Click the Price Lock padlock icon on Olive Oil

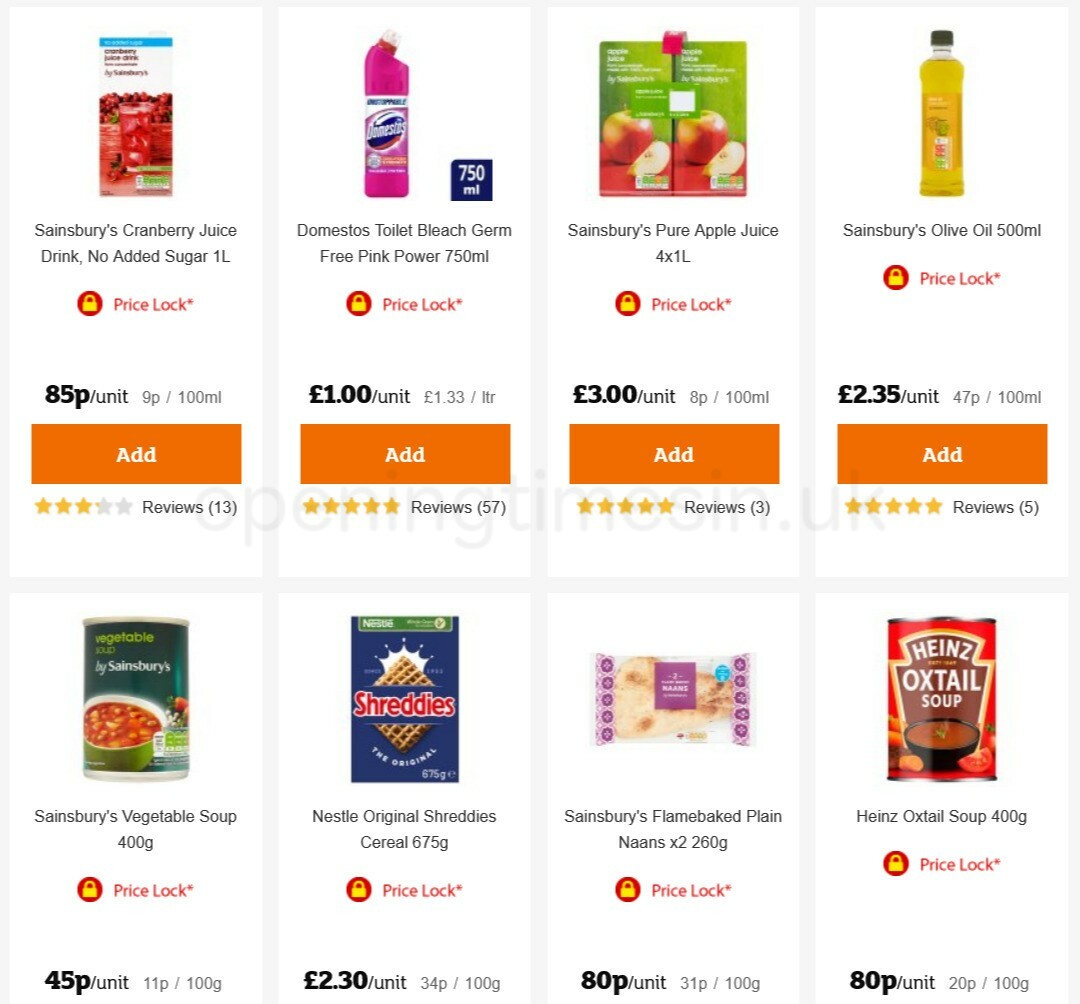(x=897, y=278)
